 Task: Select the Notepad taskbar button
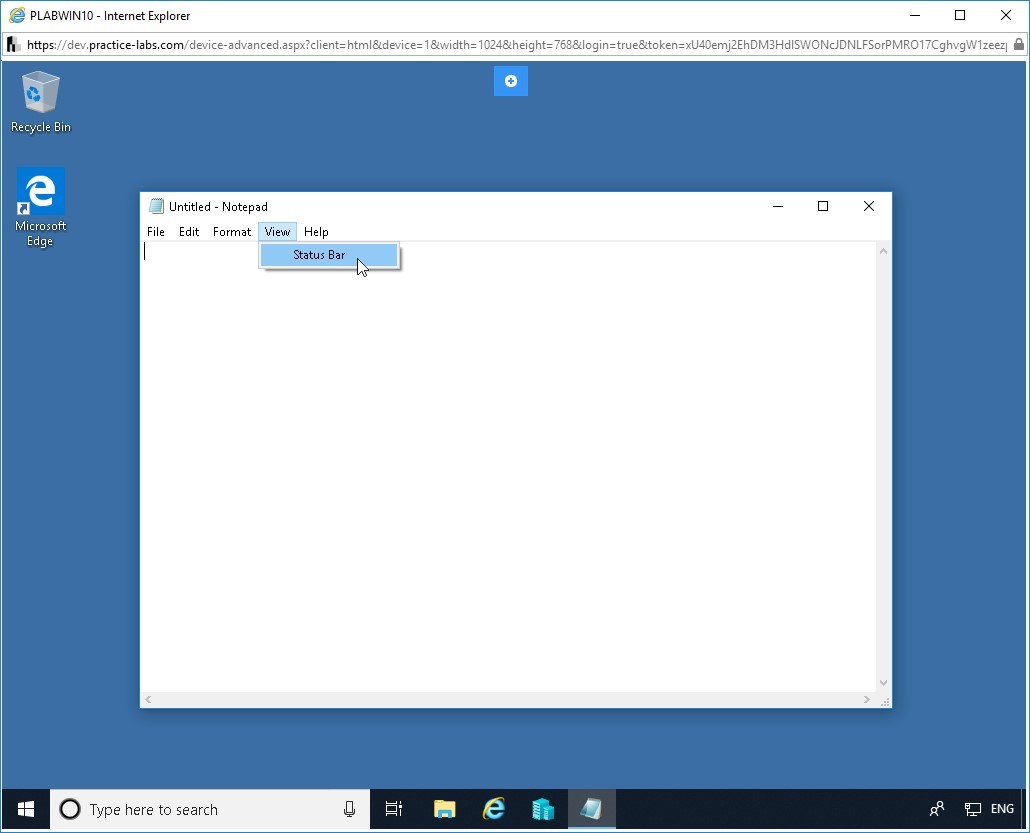click(591, 809)
